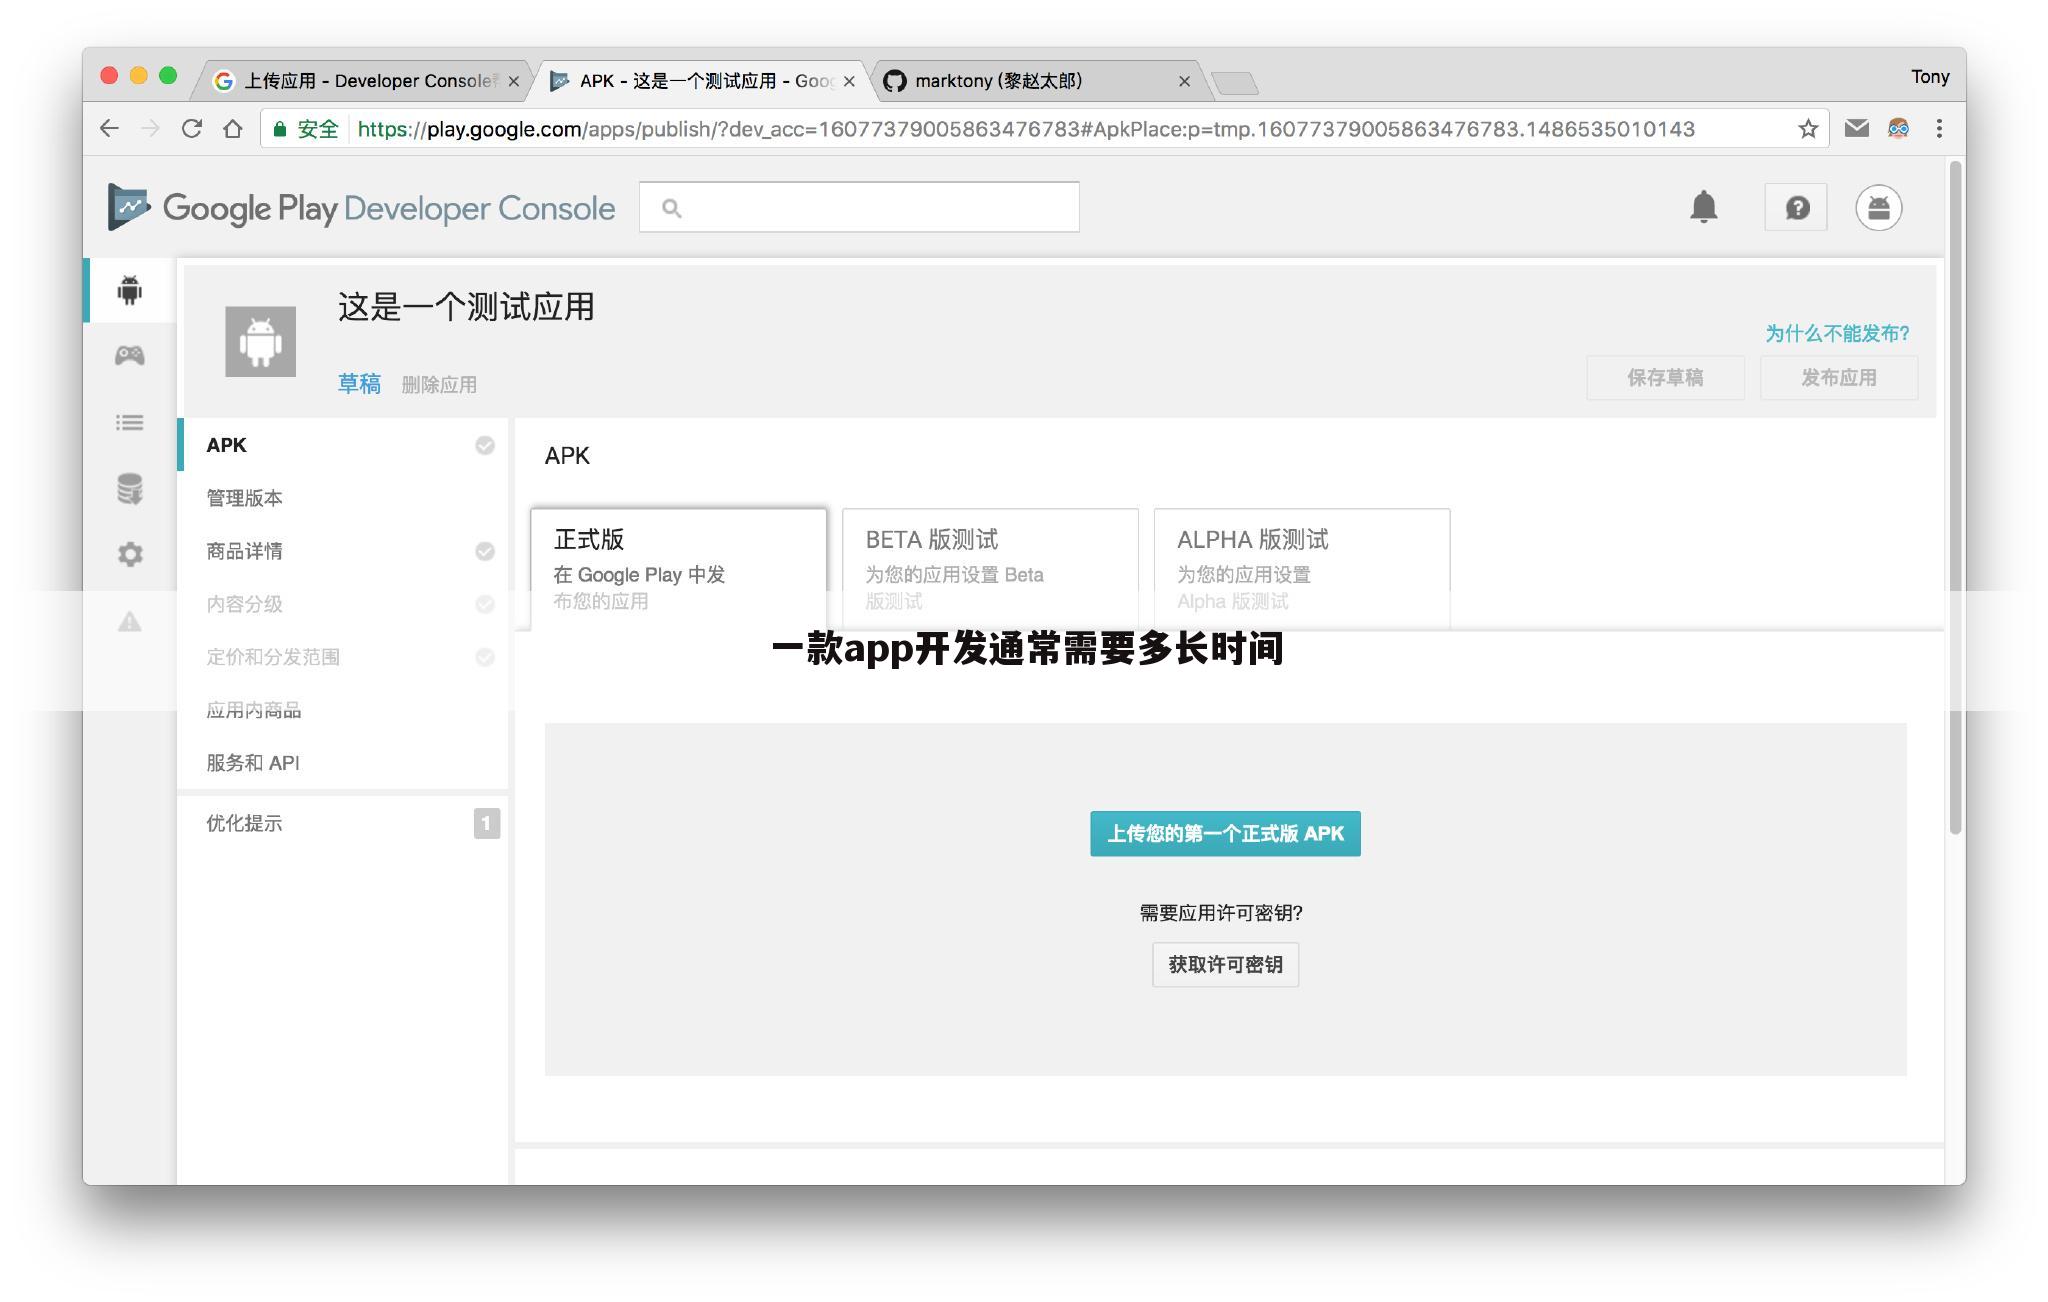Screen dimensions: 2048x1302
Task: Reload the page
Action: pyautogui.click(x=192, y=129)
